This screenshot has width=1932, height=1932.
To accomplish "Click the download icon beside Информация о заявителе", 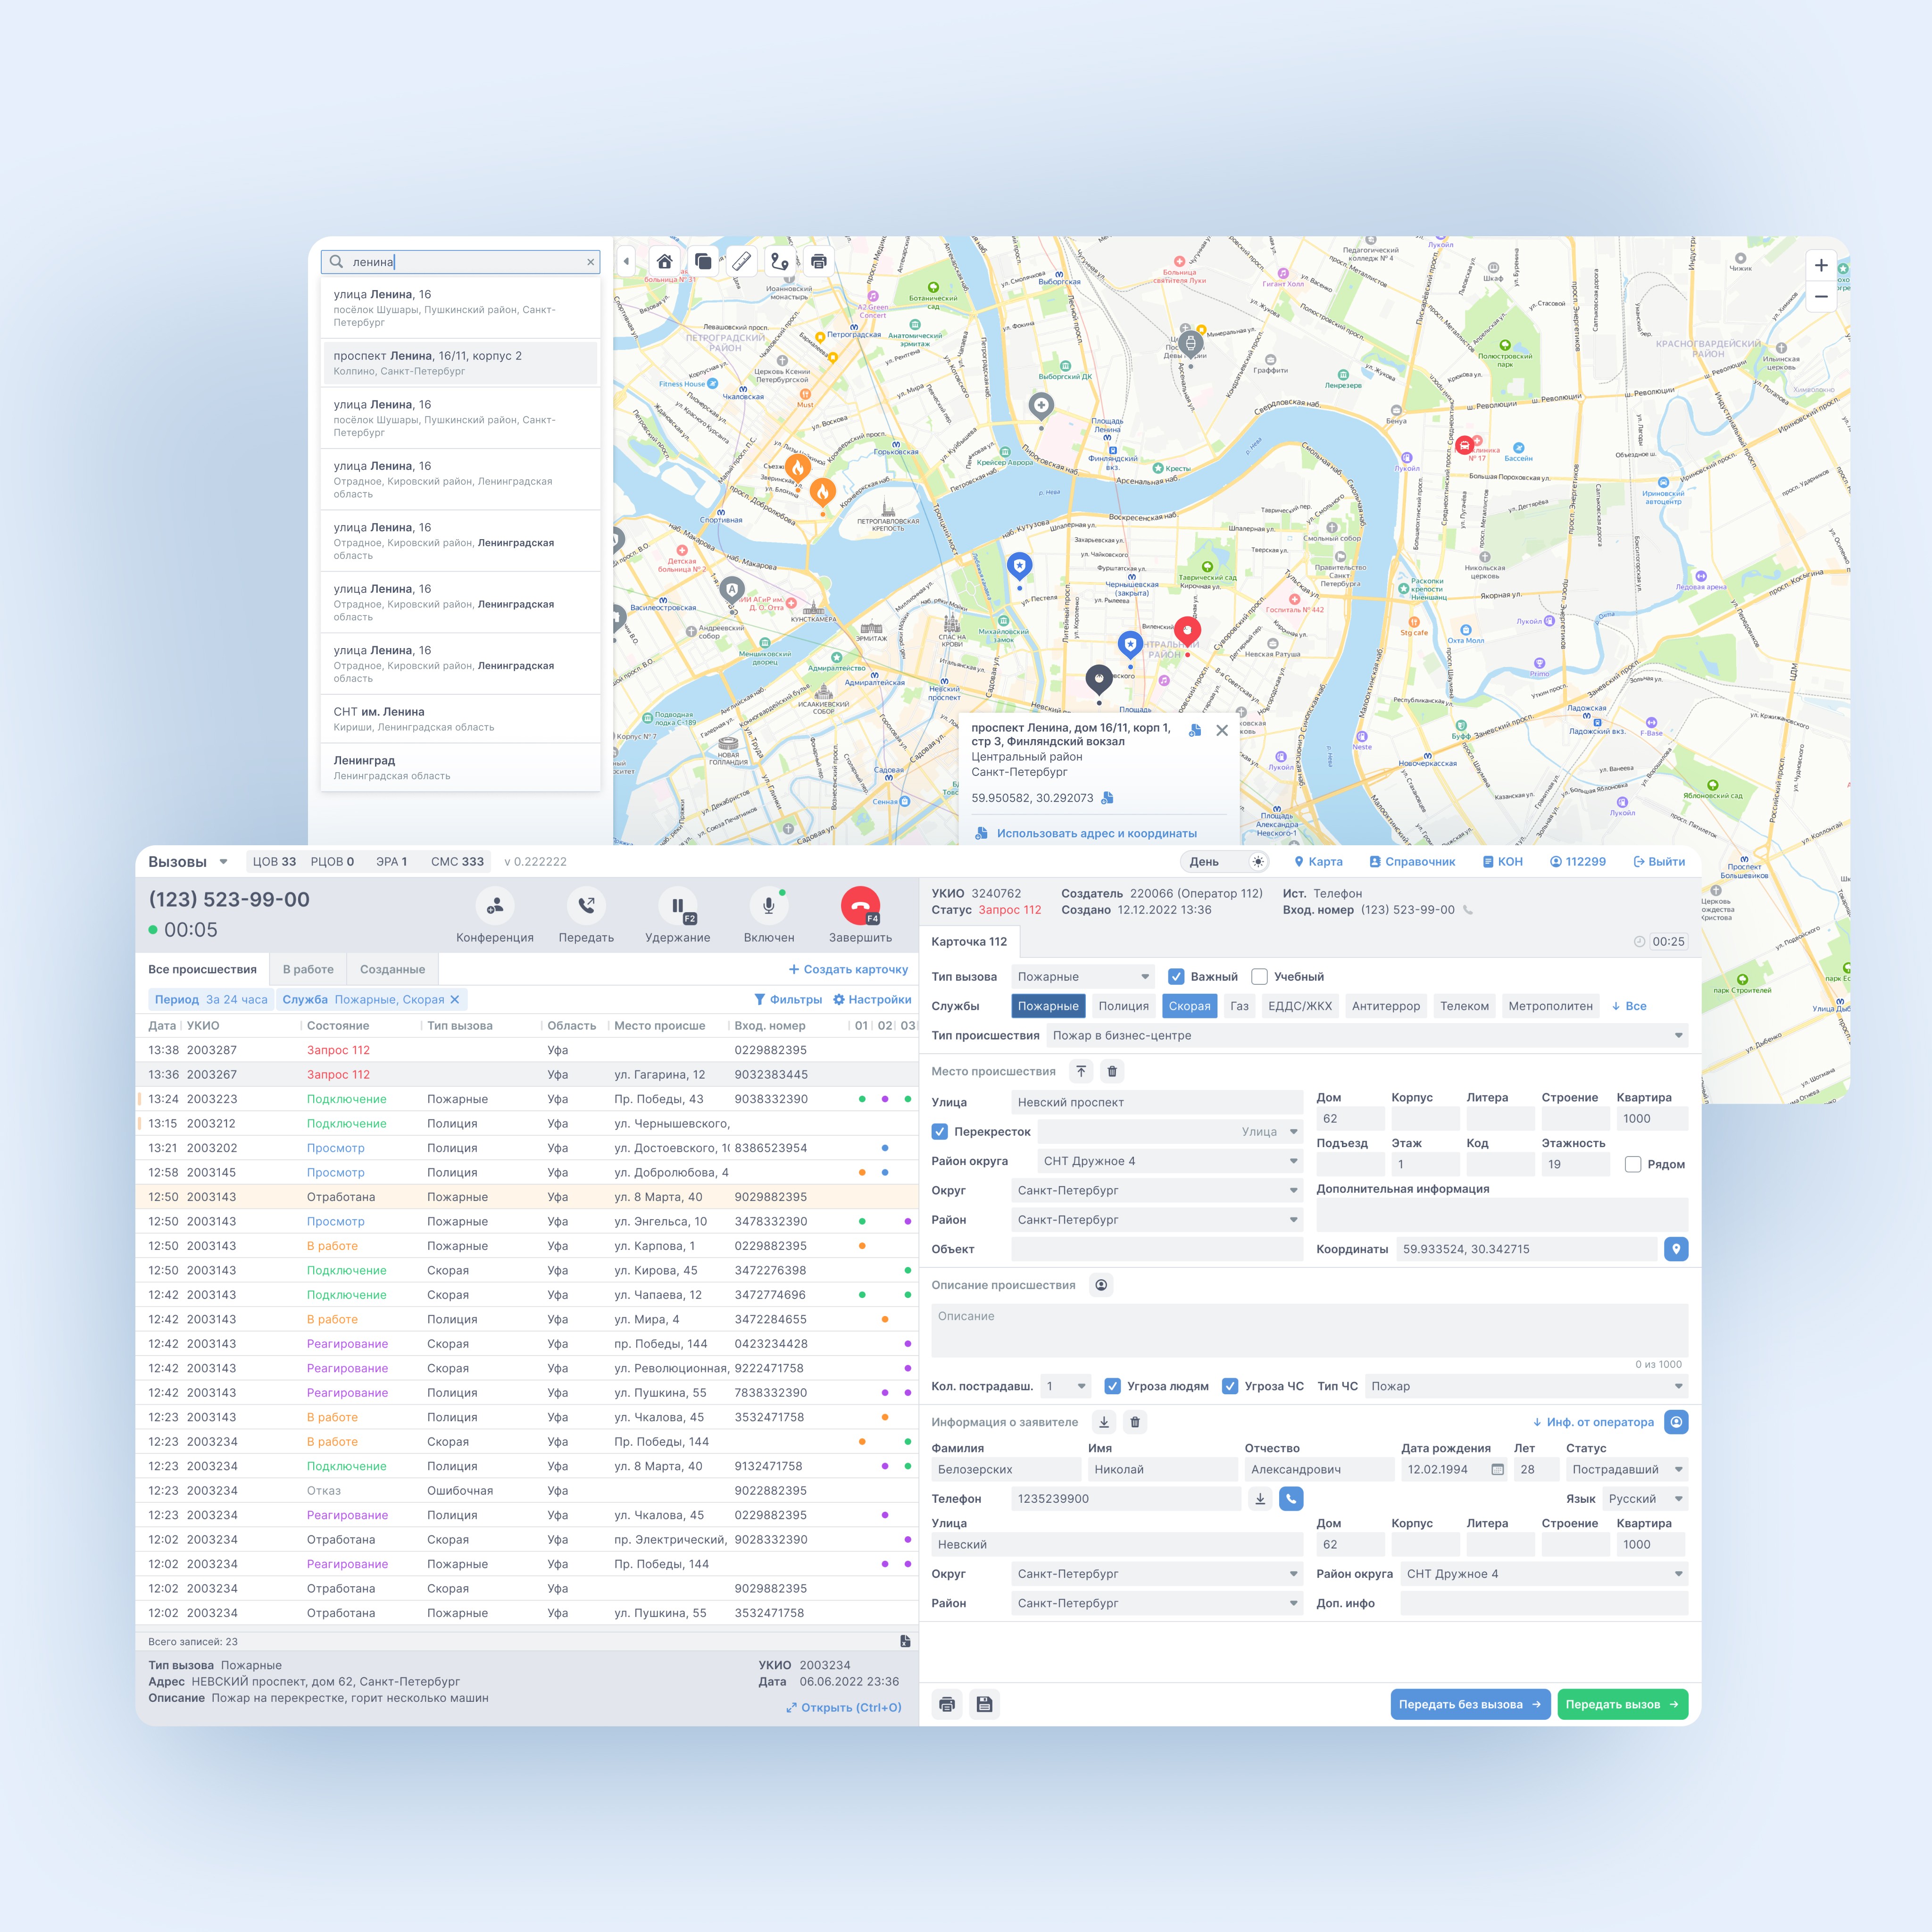I will [1104, 1422].
